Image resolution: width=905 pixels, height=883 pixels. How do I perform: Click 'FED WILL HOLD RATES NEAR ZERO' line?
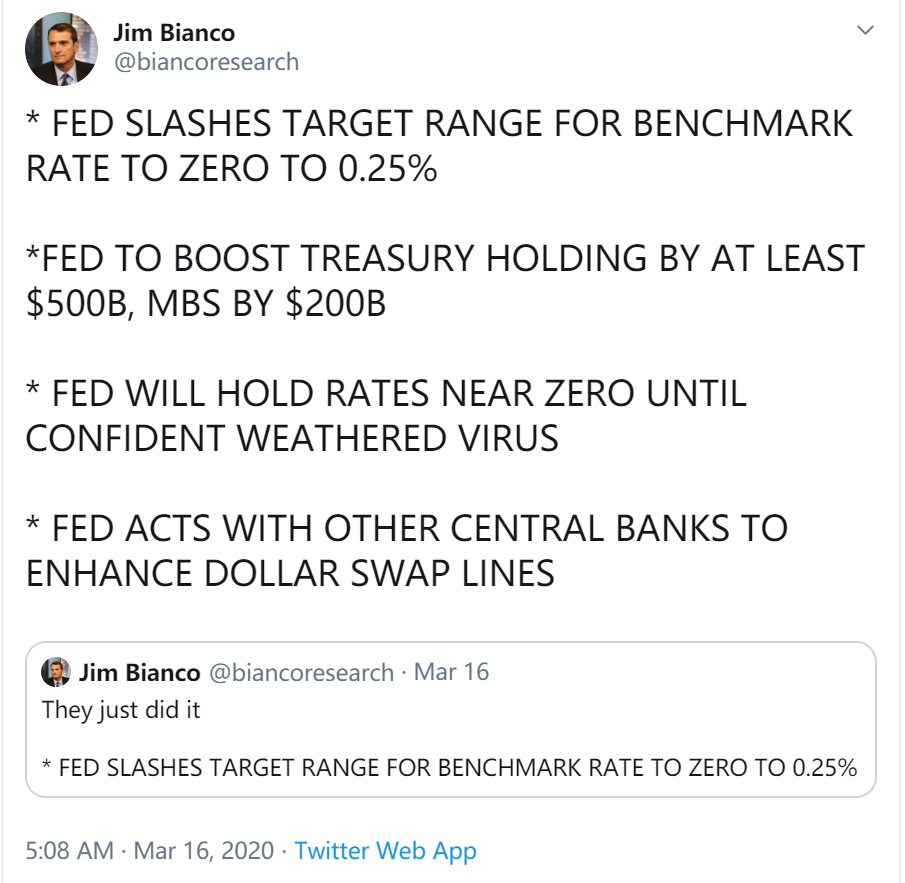point(387,394)
